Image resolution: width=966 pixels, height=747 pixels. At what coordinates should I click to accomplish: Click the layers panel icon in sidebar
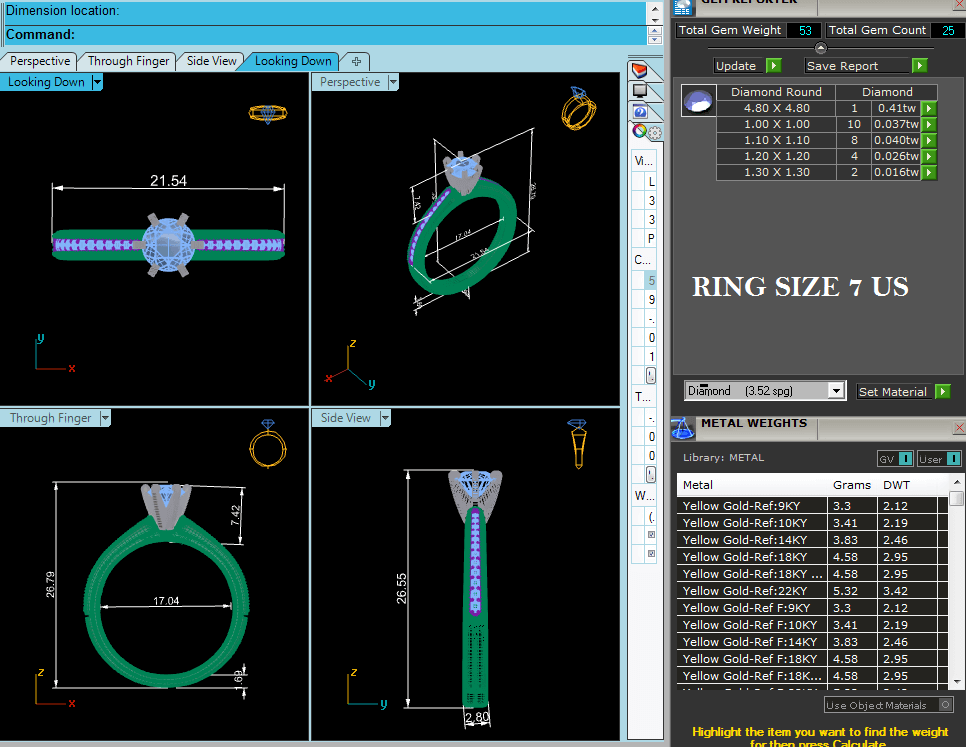pos(640,70)
